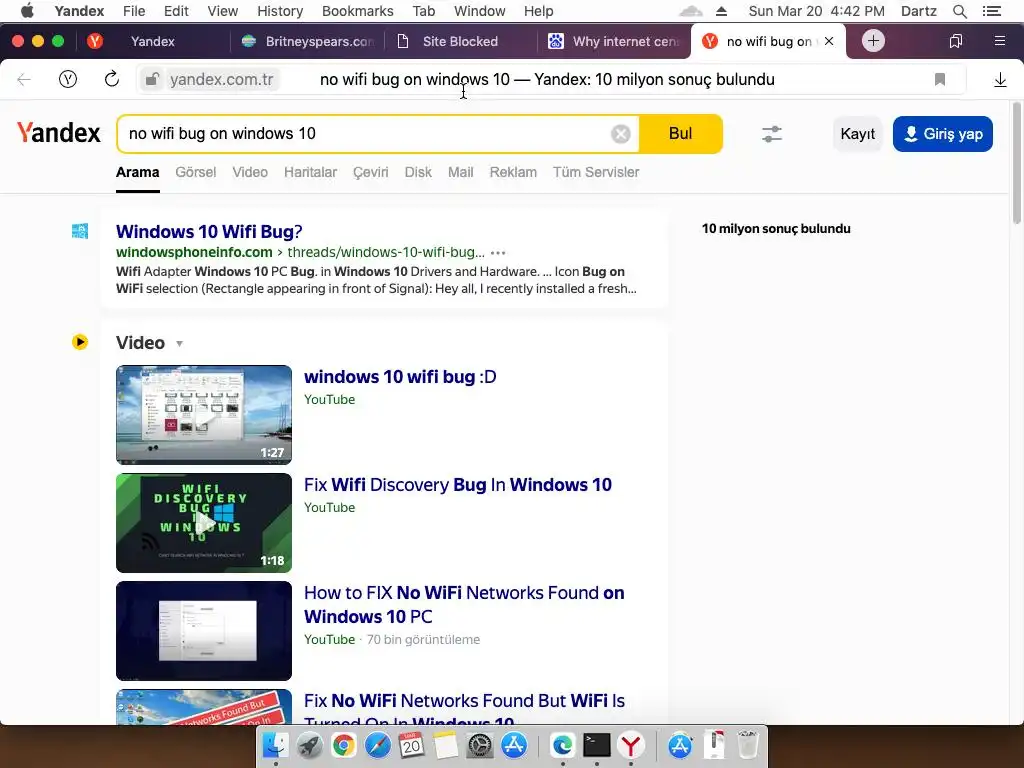The image size is (1024, 768).
Task: Open Control Center list icon in menu bar
Action: tap(992, 11)
